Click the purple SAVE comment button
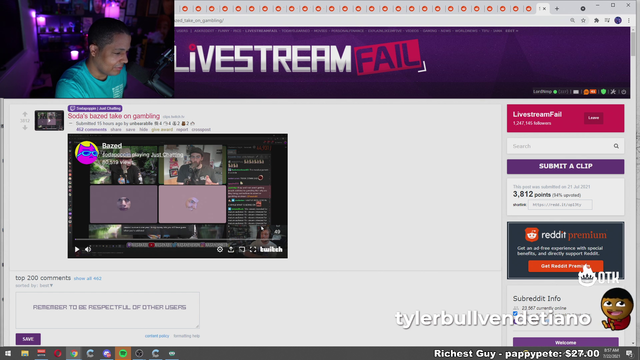 28,339
